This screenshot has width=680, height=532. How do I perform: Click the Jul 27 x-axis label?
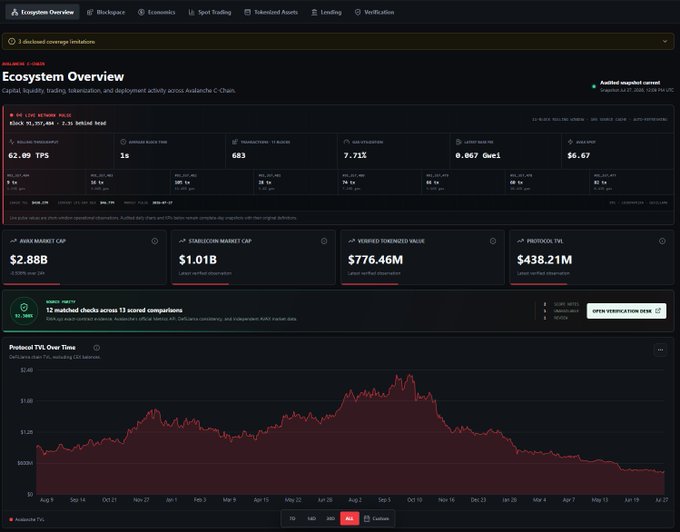(x=661, y=500)
